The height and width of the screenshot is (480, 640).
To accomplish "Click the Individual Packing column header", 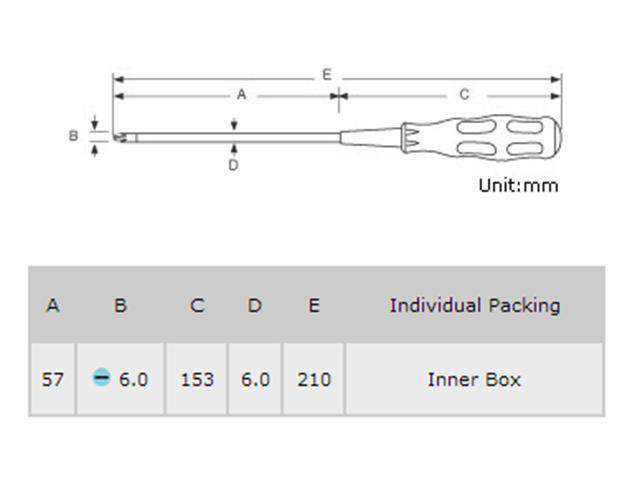I will (474, 305).
